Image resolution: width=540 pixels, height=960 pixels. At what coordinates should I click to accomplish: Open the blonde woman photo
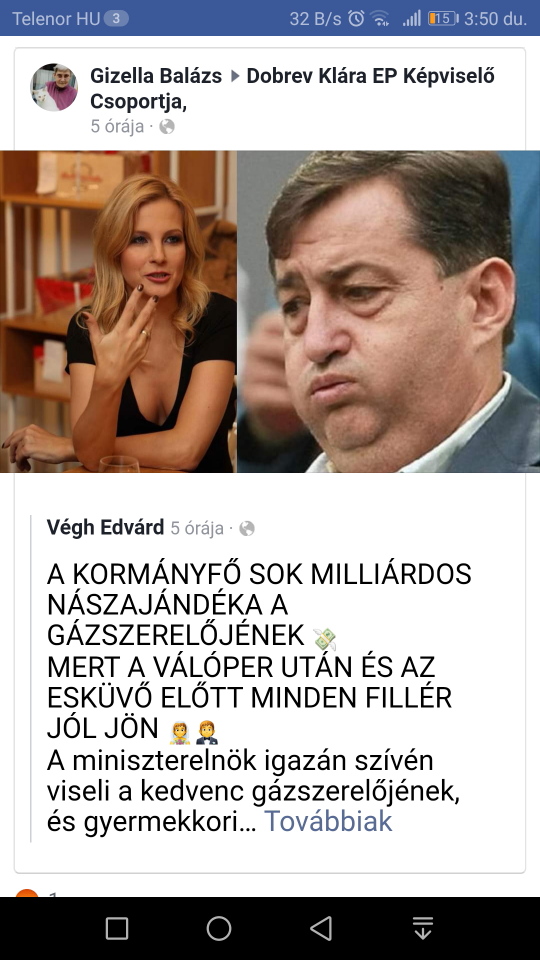118,312
